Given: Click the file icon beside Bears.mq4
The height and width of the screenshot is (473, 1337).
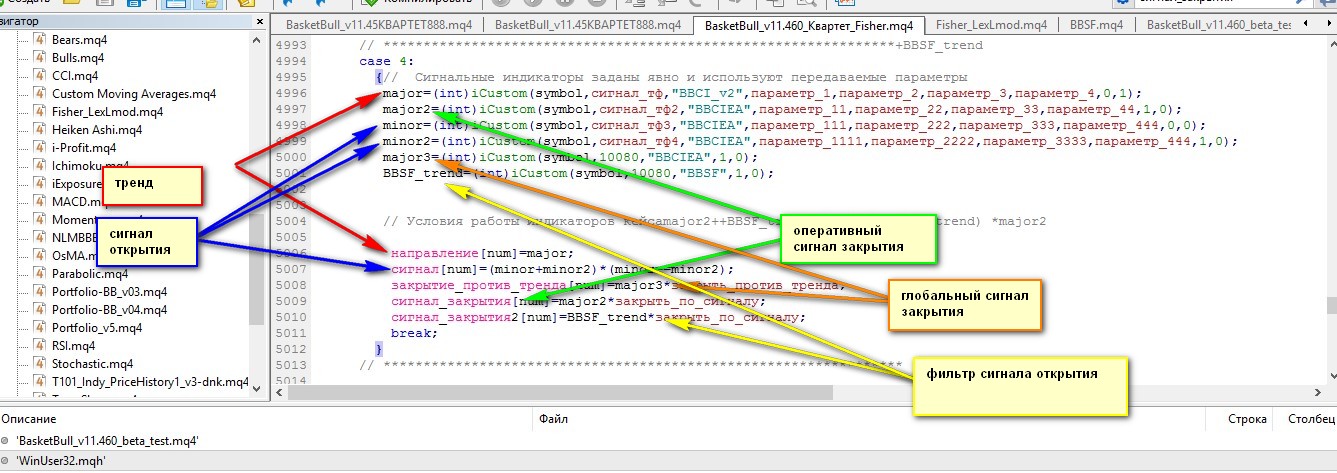Looking at the screenshot, I should point(40,39).
